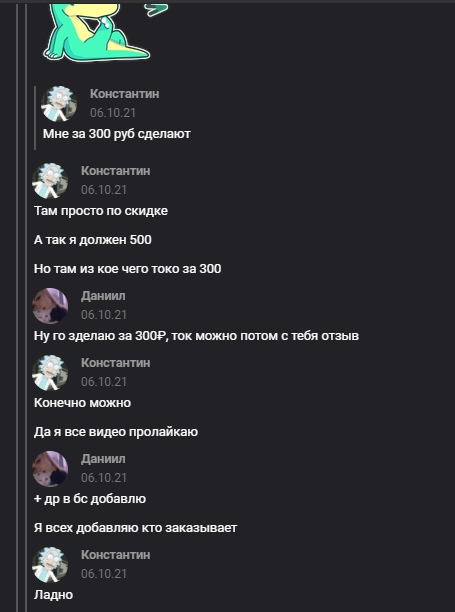Viewport: 455px width, 612px height.
Task: Open Константин name link above "Ладно"
Action: [x=116, y=555]
